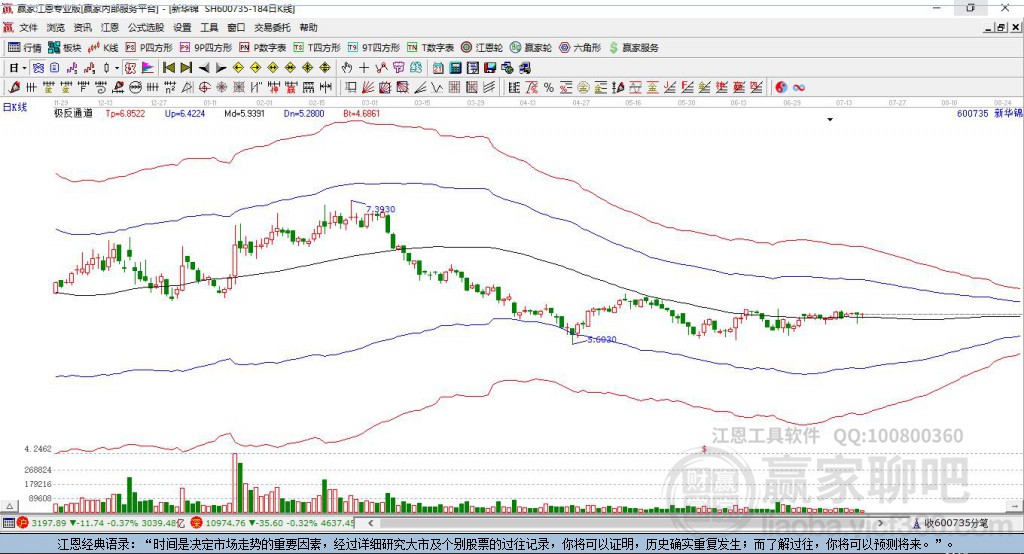Viewport: 1024px width, 554px height.
Task: Open the 设置 menu
Action: [x=182, y=27]
